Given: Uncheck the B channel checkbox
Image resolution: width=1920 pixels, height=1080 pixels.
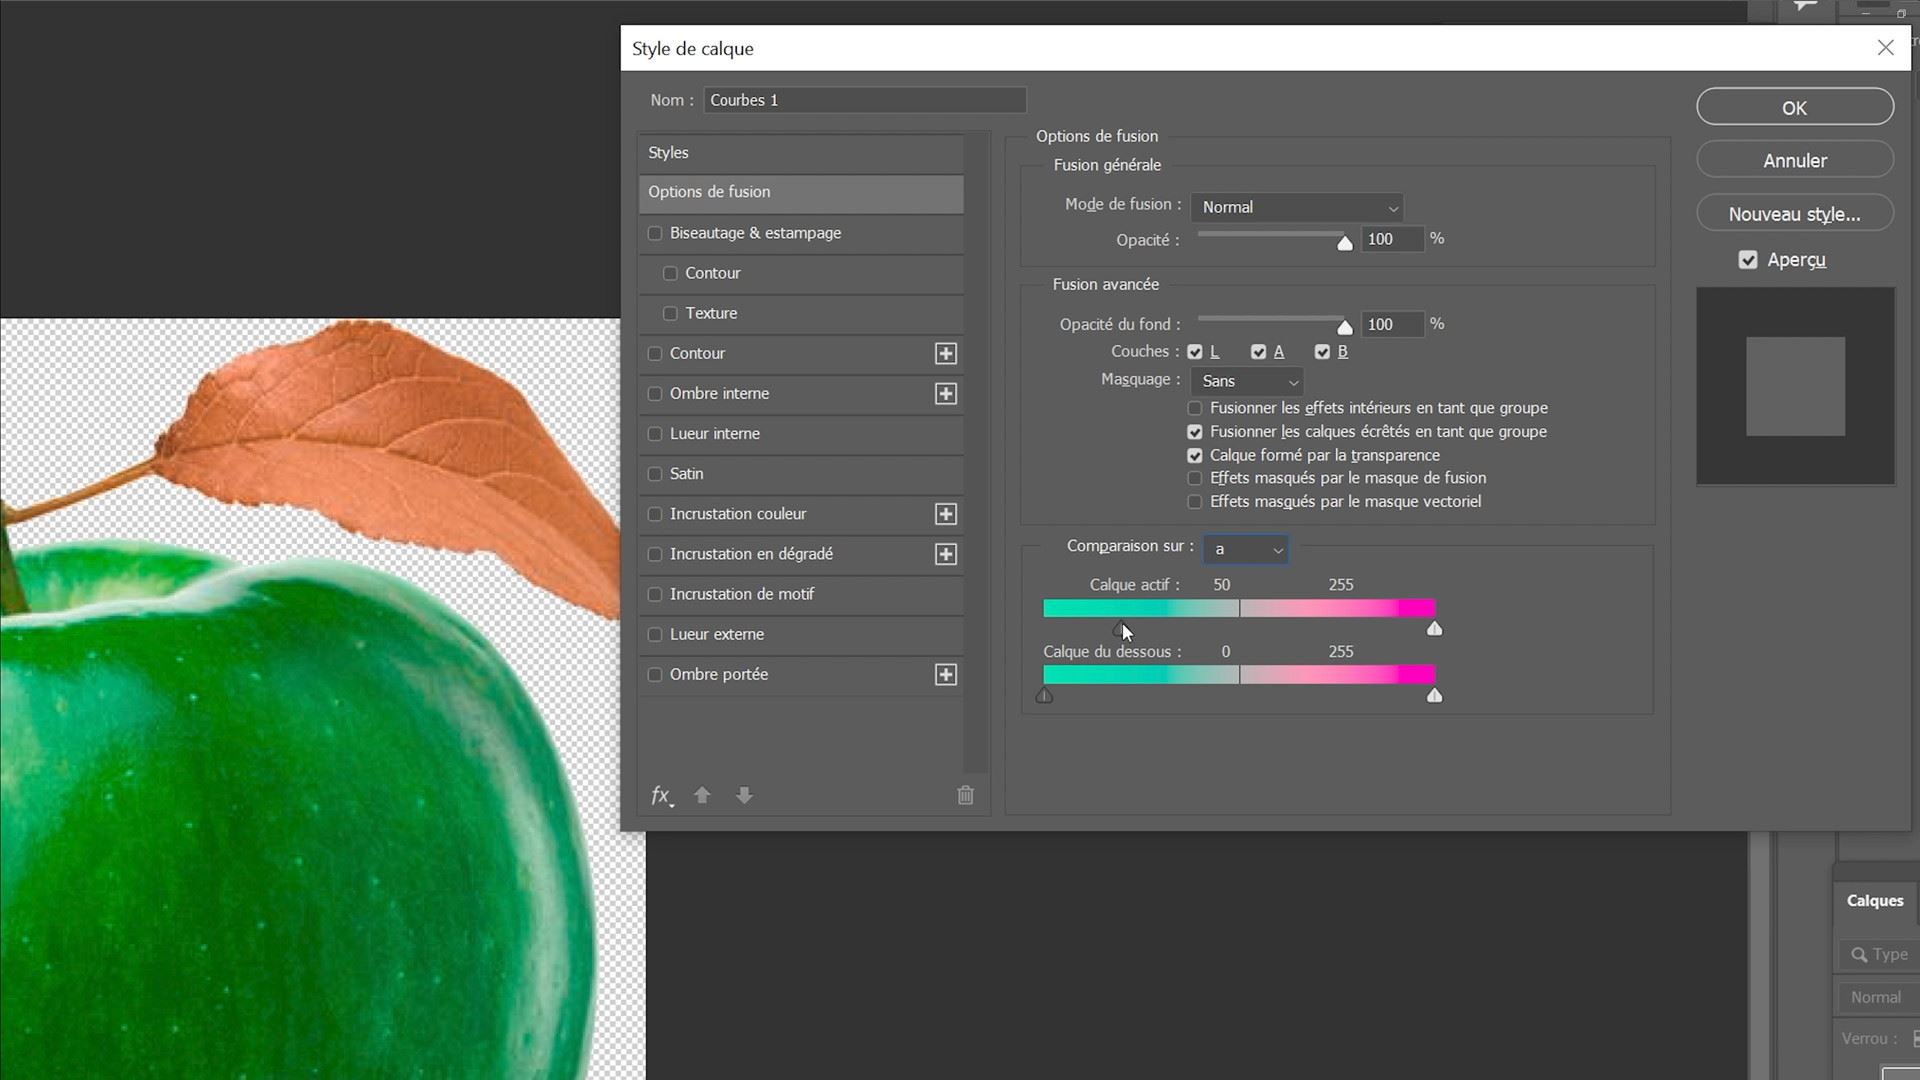Looking at the screenshot, I should pyautogui.click(x=1322, y=352).
